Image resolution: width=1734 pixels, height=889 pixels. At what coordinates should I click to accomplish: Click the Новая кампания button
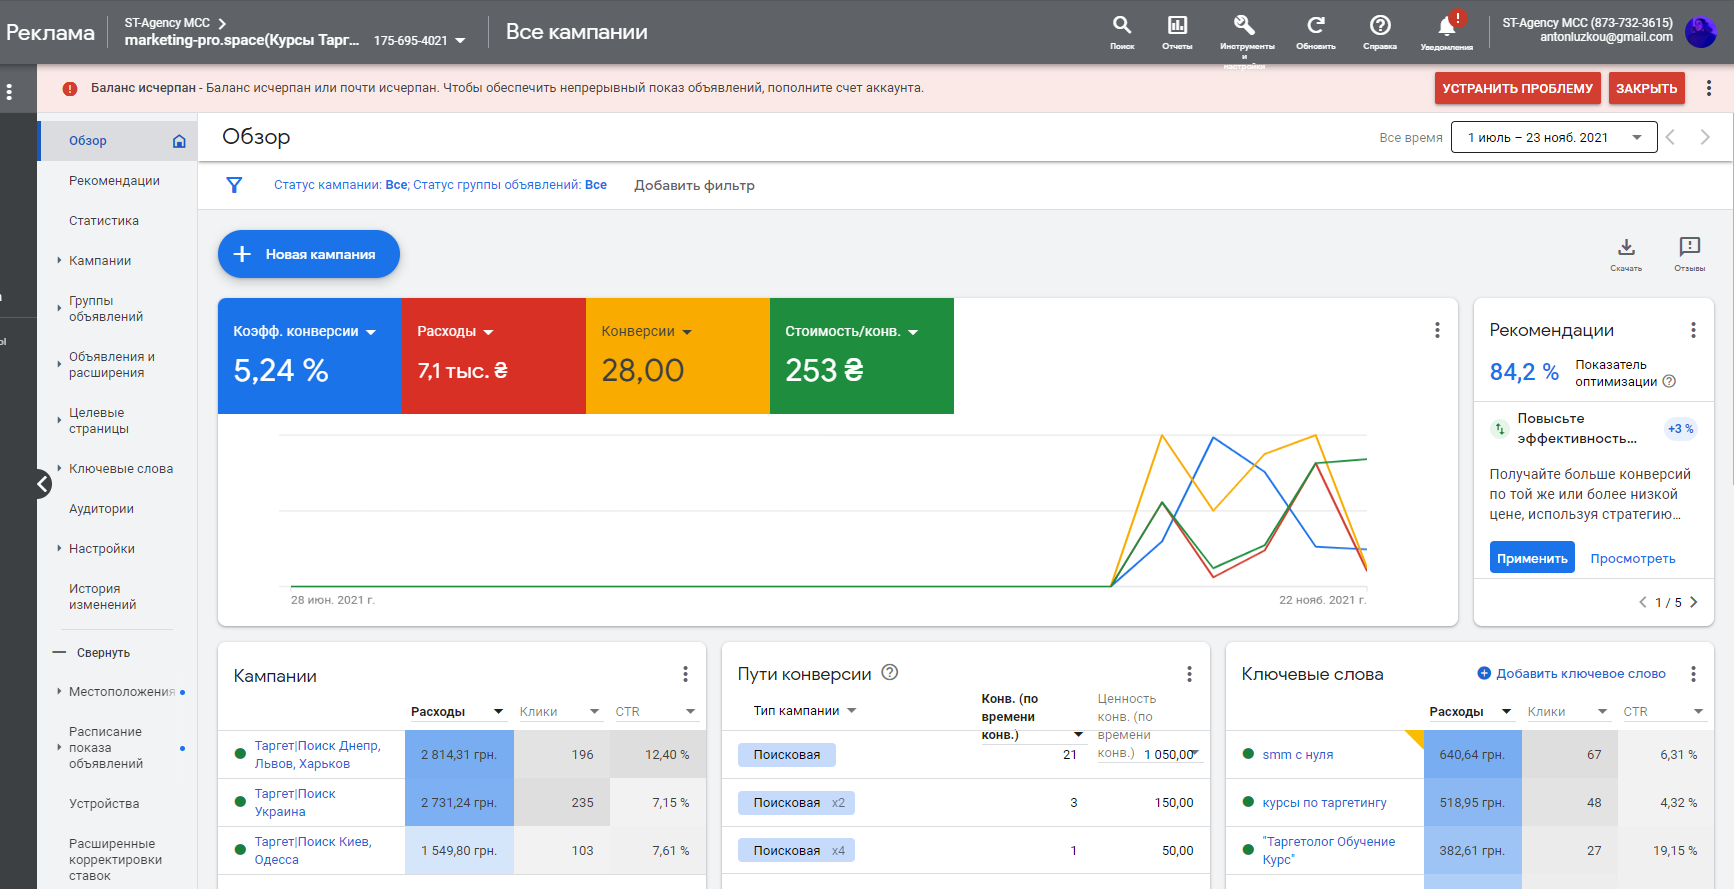(x=308, y=255)
